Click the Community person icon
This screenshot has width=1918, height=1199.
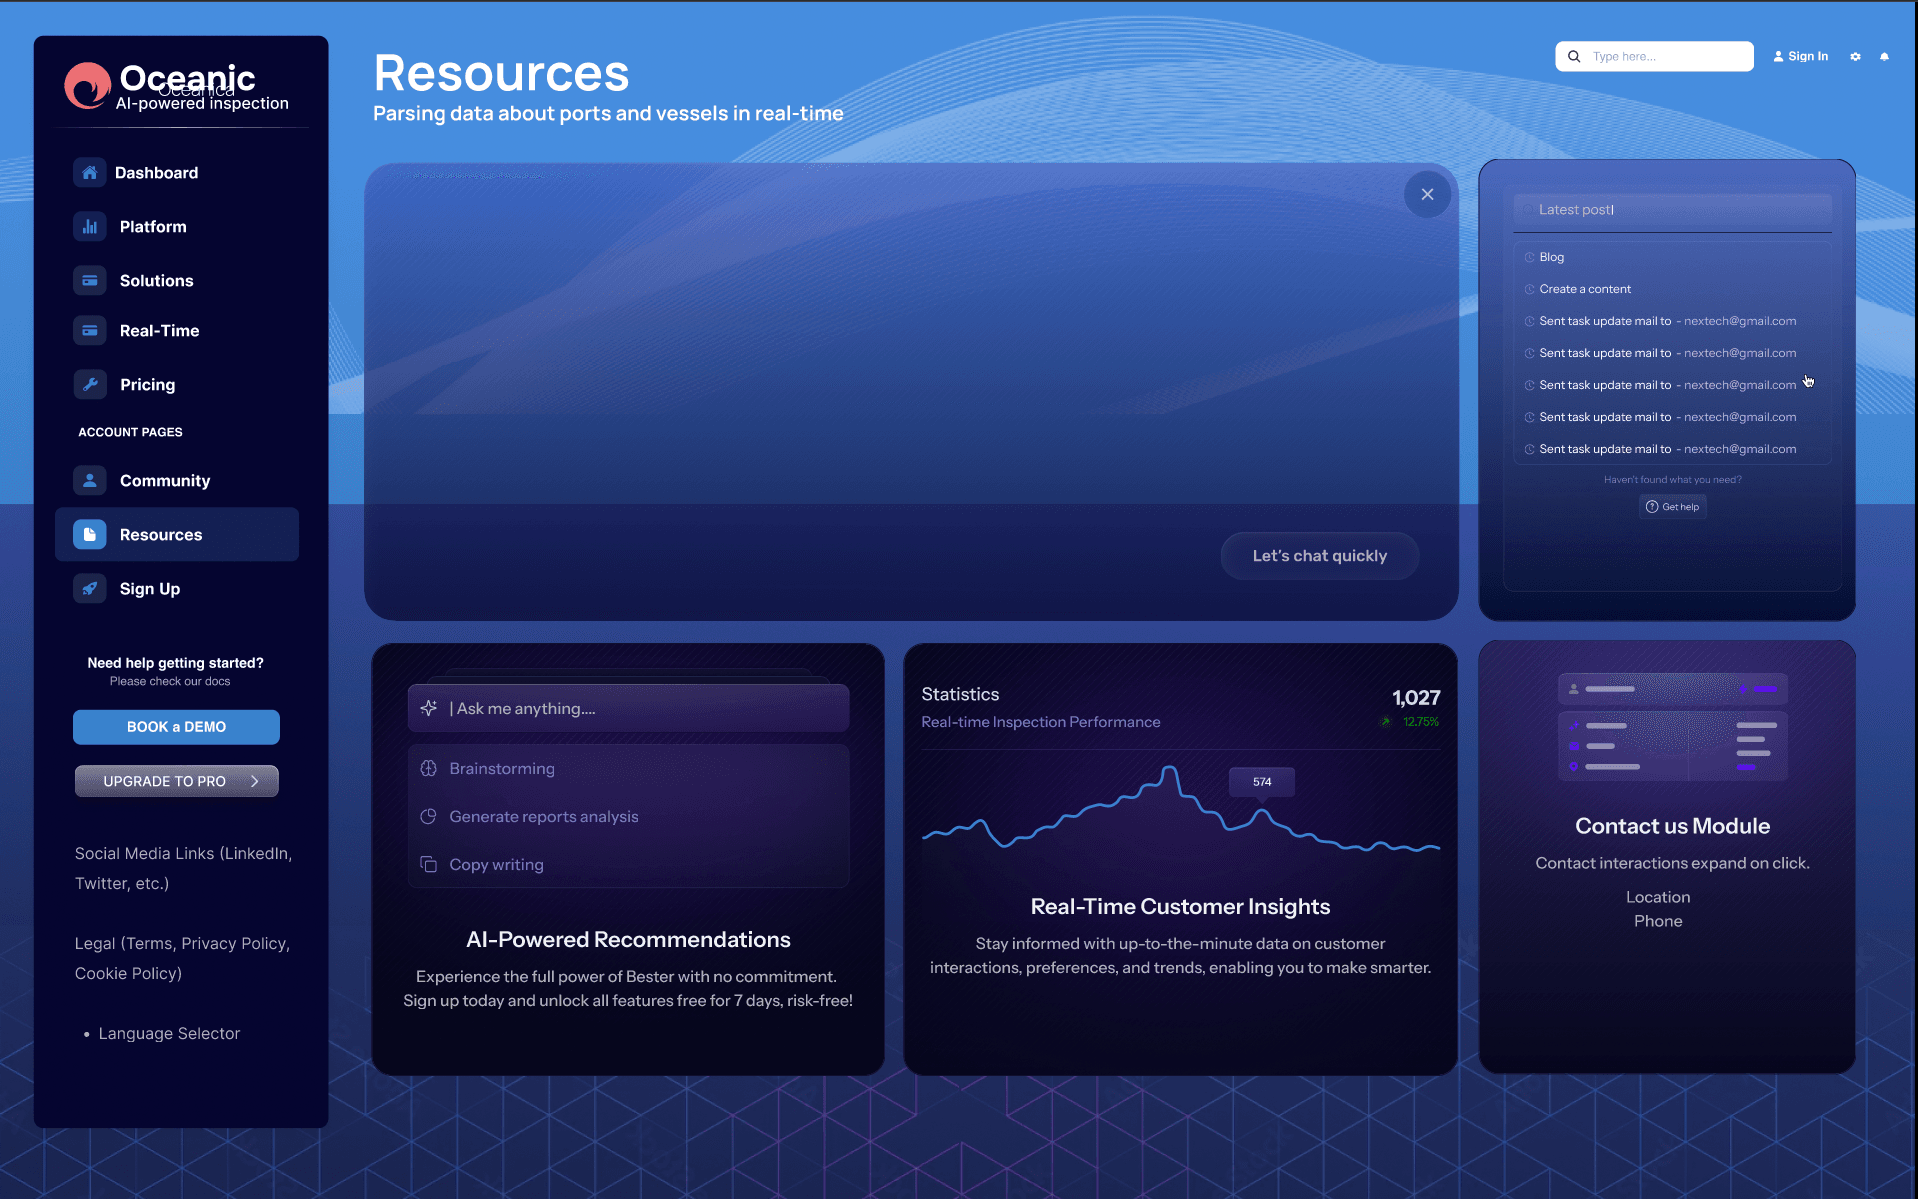click(x=89, y=481)
